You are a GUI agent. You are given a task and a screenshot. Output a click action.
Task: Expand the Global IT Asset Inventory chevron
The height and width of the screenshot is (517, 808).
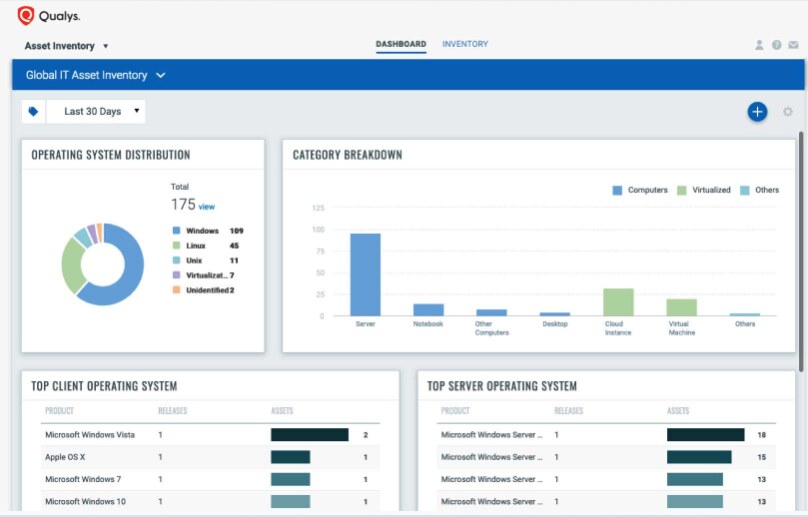coord(161,75)
